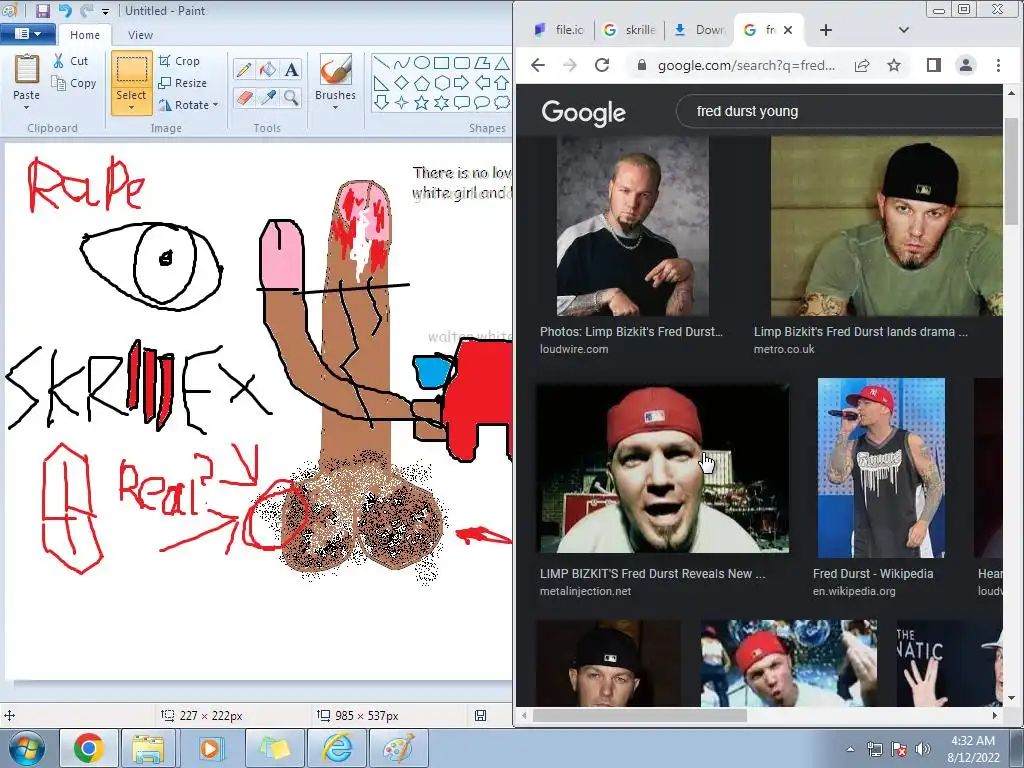
Task: Expand the Brushes dropdown arrow
Action: pyautogui.click(x=336, y=108)
